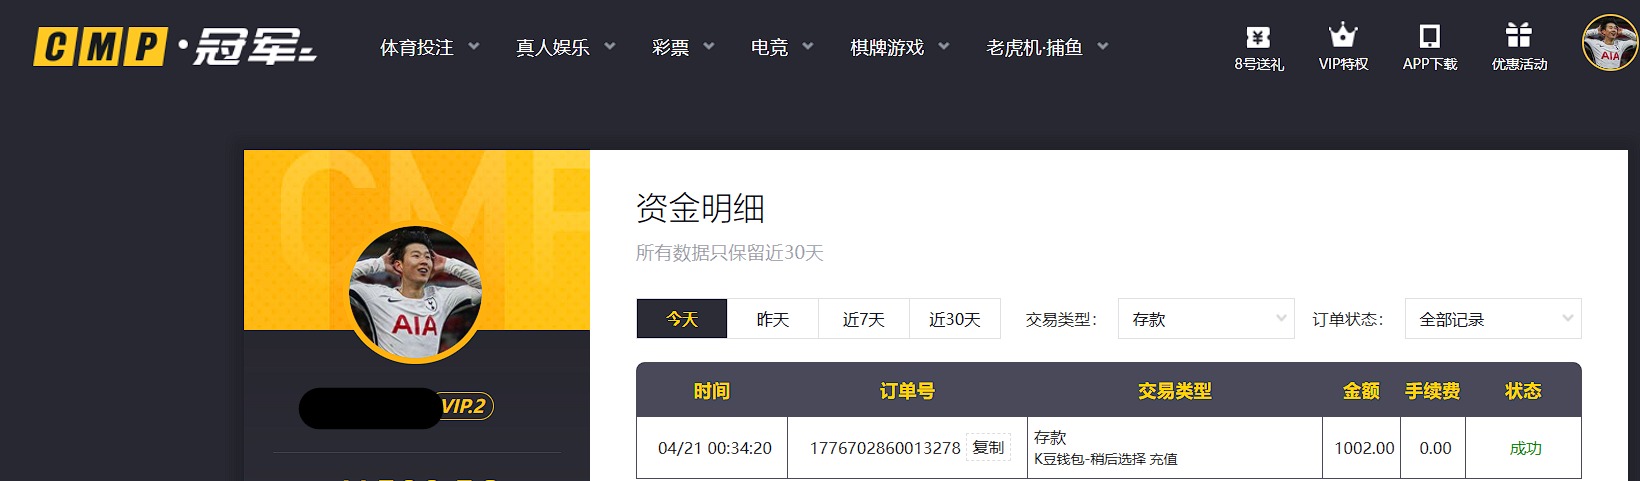Expand the chevron next to 棋牌游戏
Viewport: 1640px width, 481px height.
944,46
